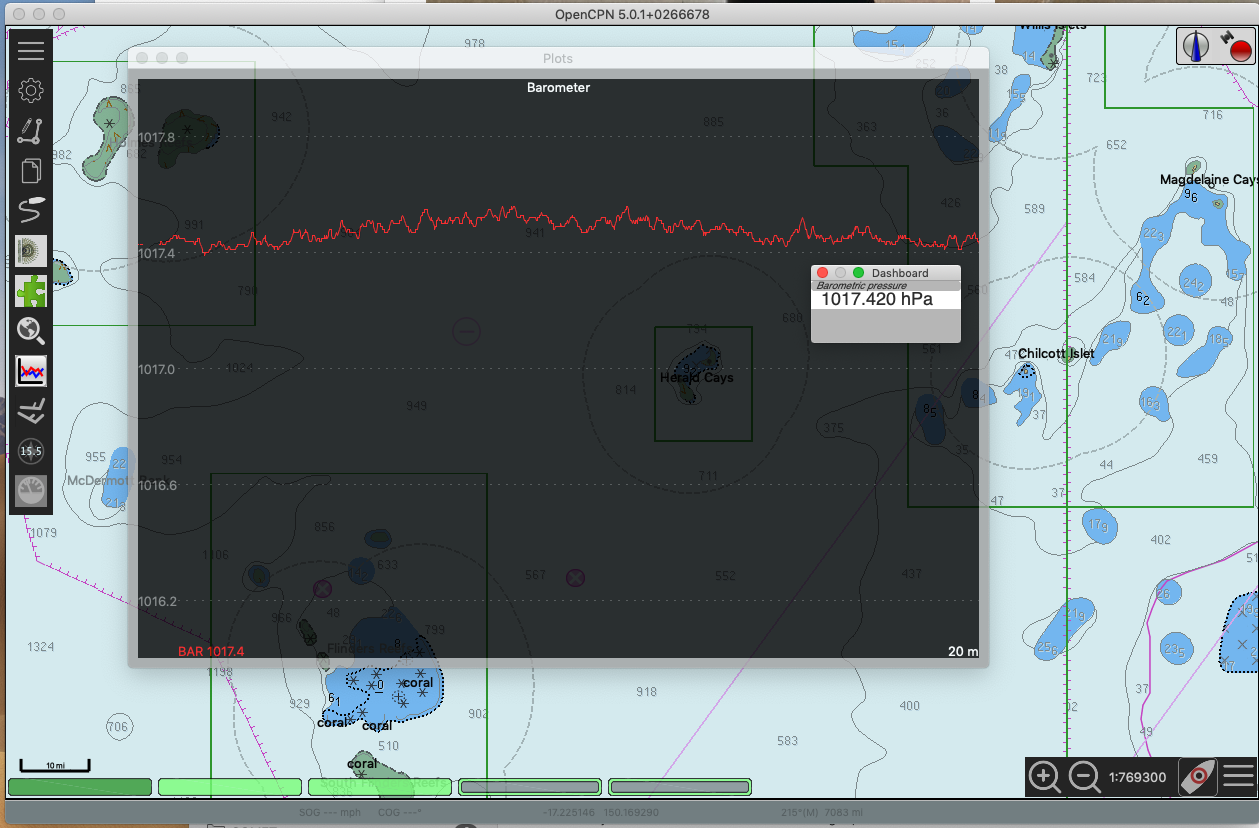1259x828 pixels.
Task: Click the globe with magnifier icon
Action: click(31, 331)
